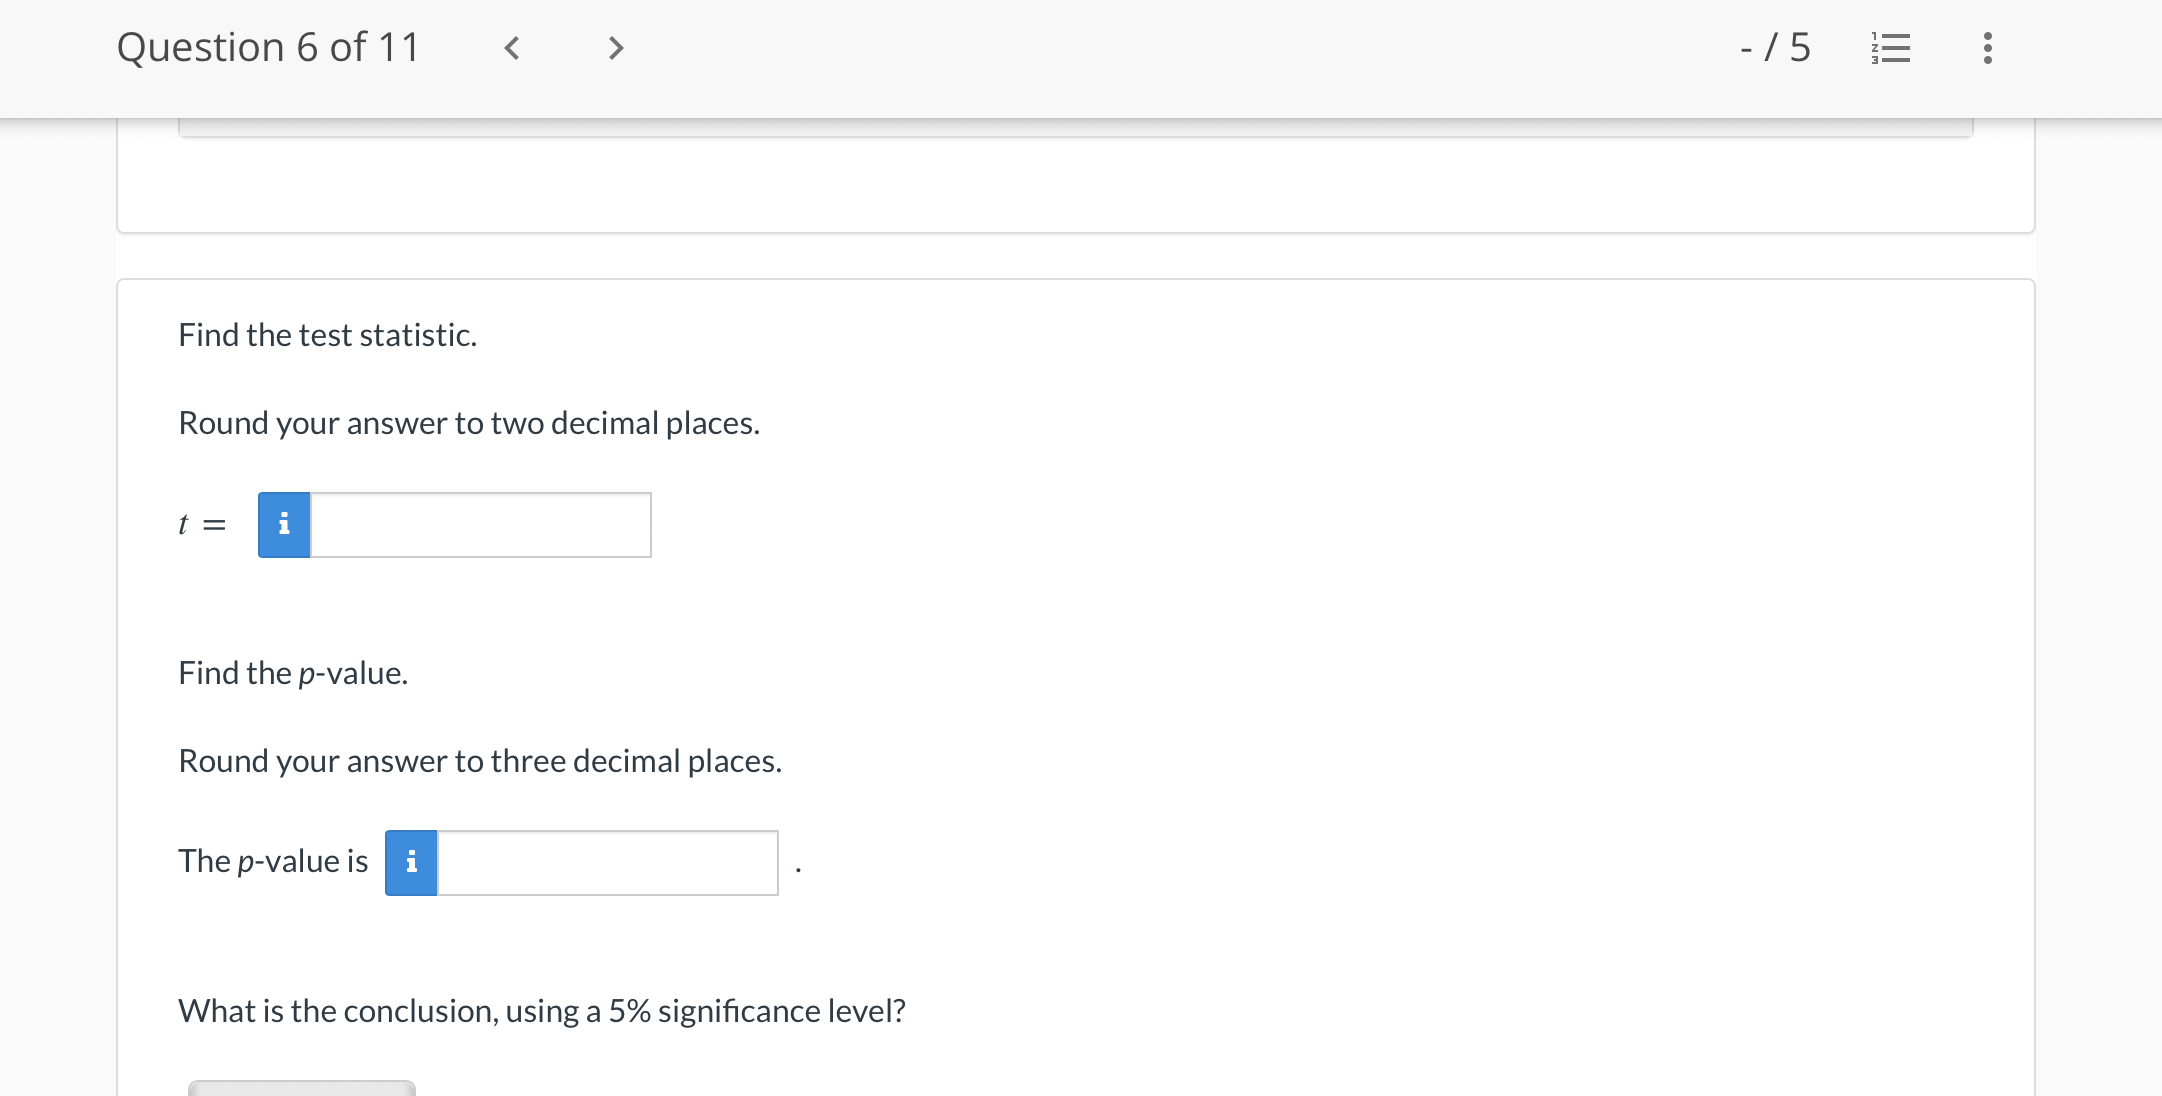Click the "- / 5" score indicator
The image size is (2162, 1096).
point(1775,48)
